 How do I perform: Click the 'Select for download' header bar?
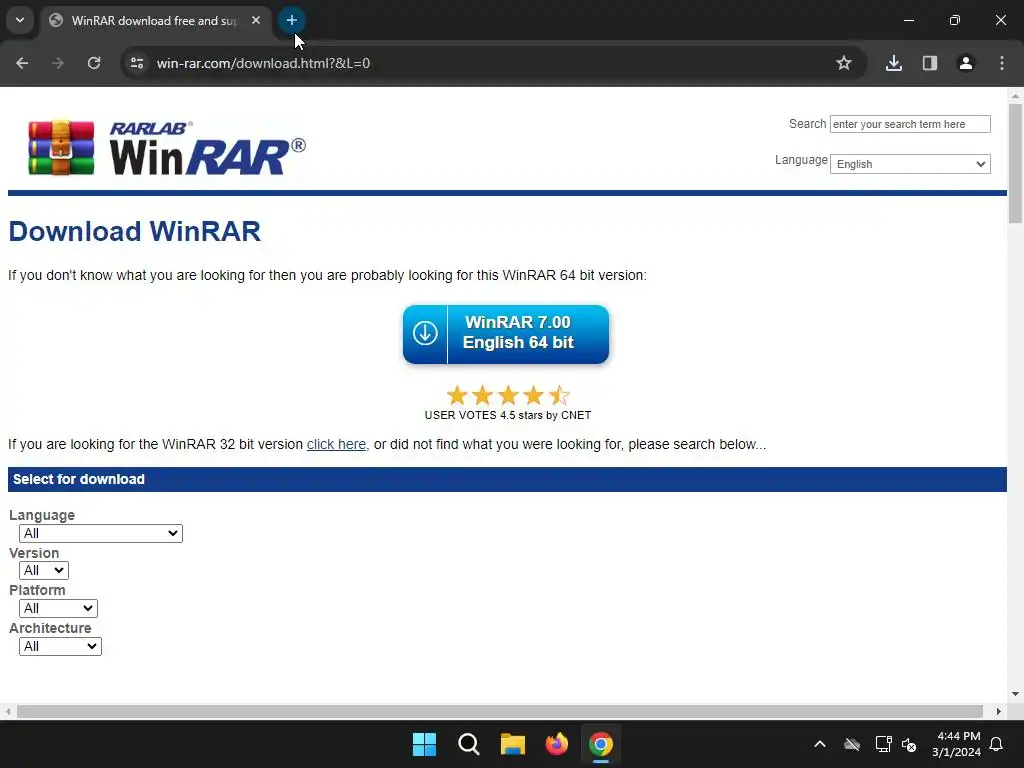click(507, 479)
